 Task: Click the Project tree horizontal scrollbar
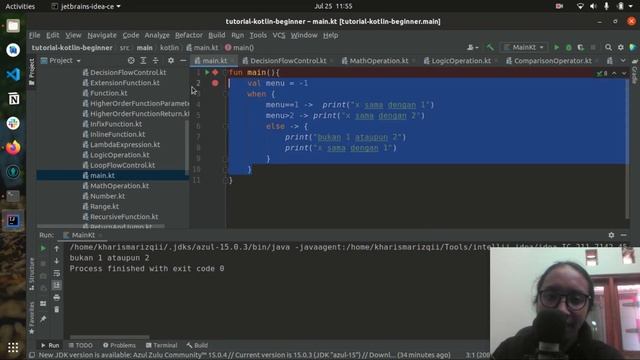click(x=101, y=226)
